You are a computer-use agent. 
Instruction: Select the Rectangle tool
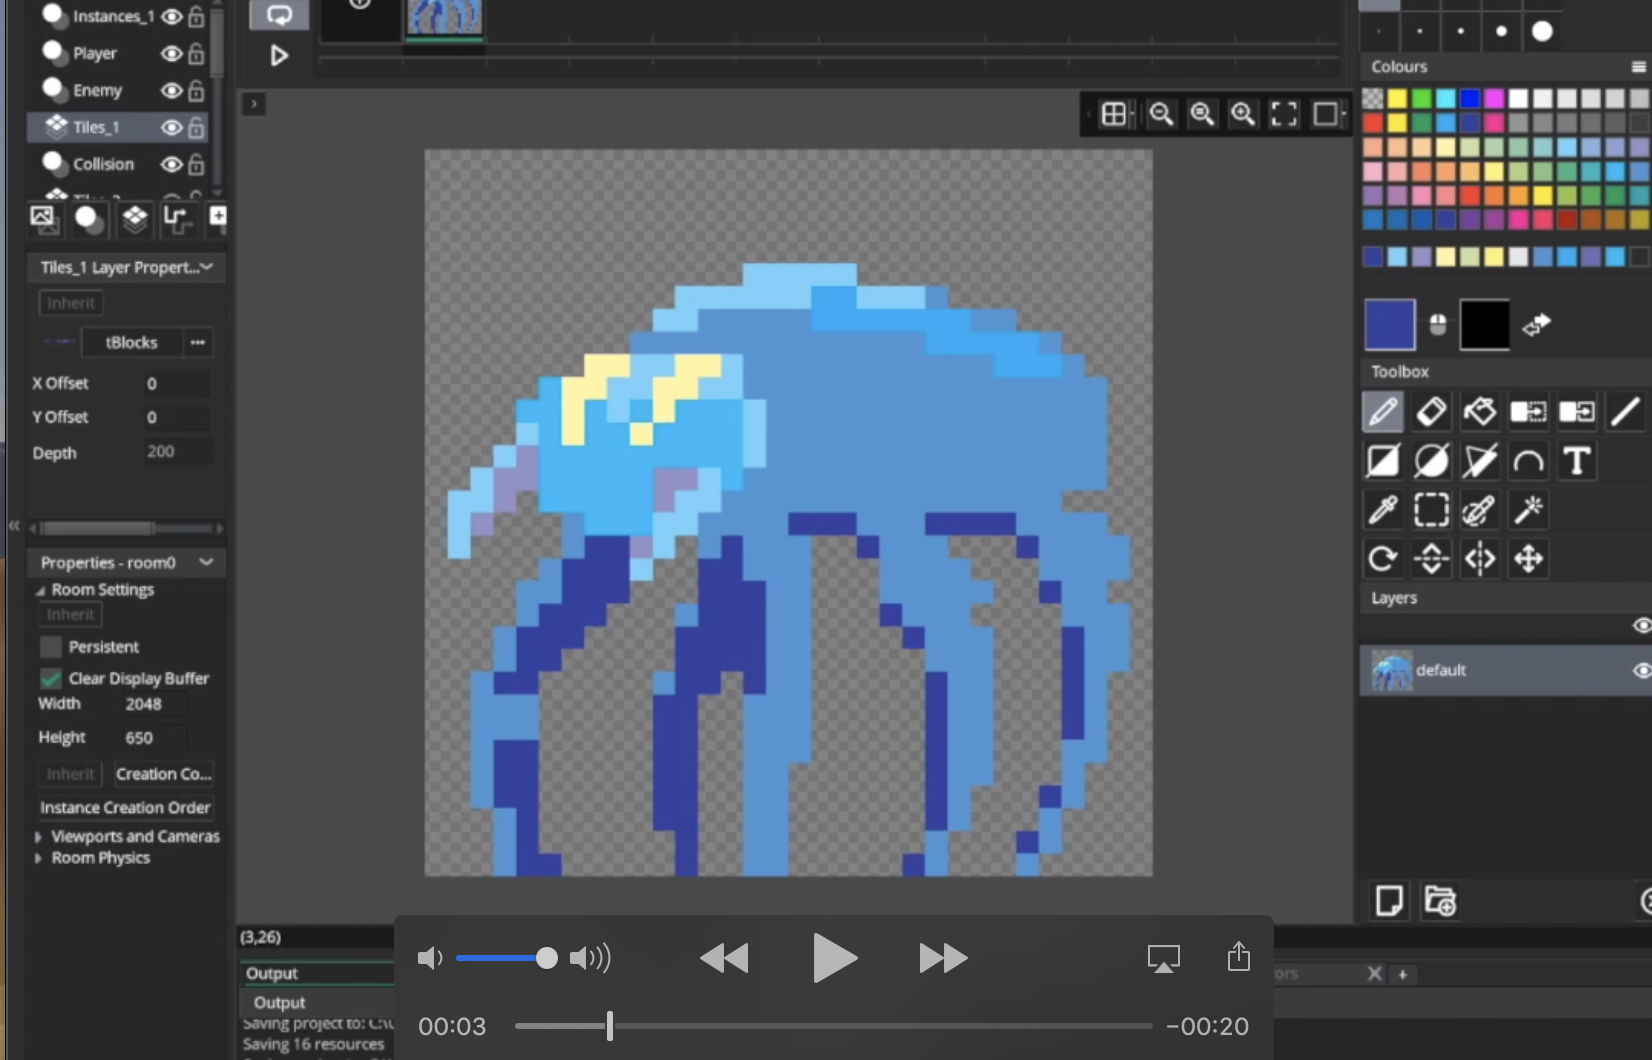1383,461
